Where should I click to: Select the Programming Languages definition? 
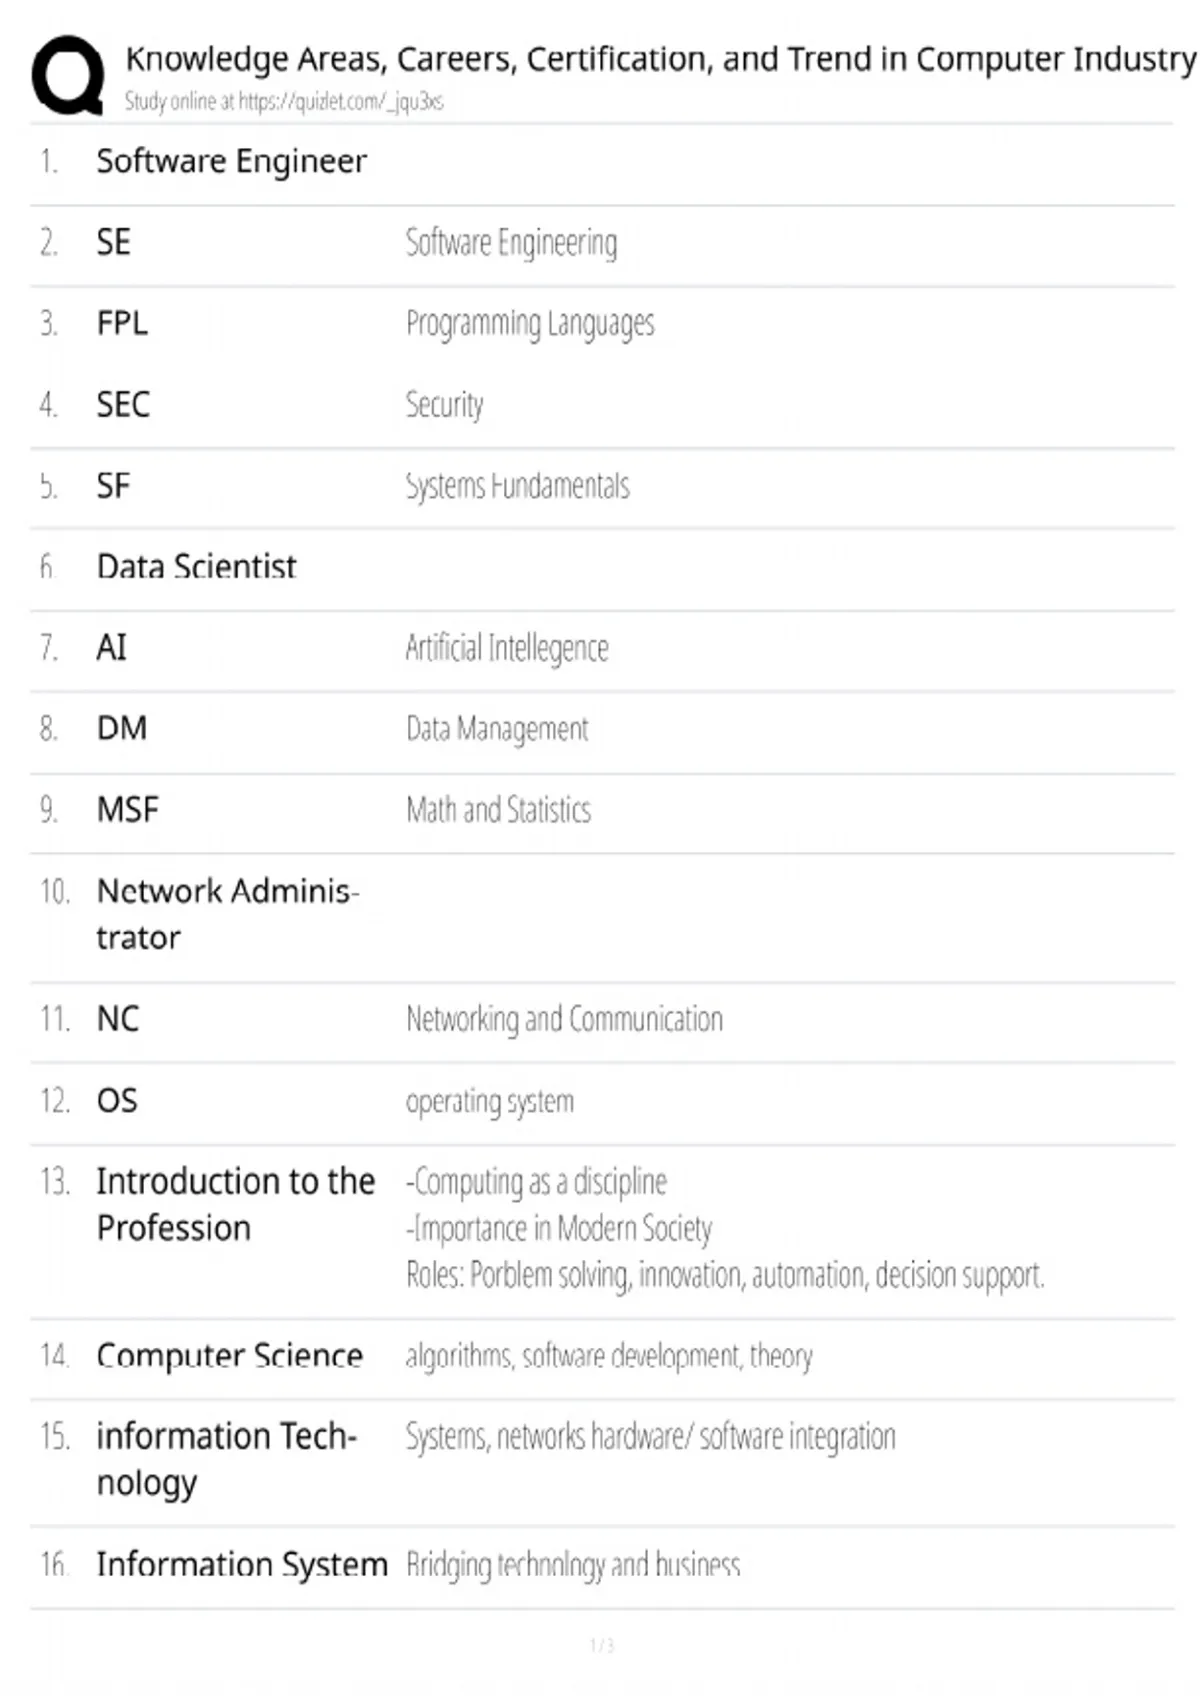click(x=530, y=324)
